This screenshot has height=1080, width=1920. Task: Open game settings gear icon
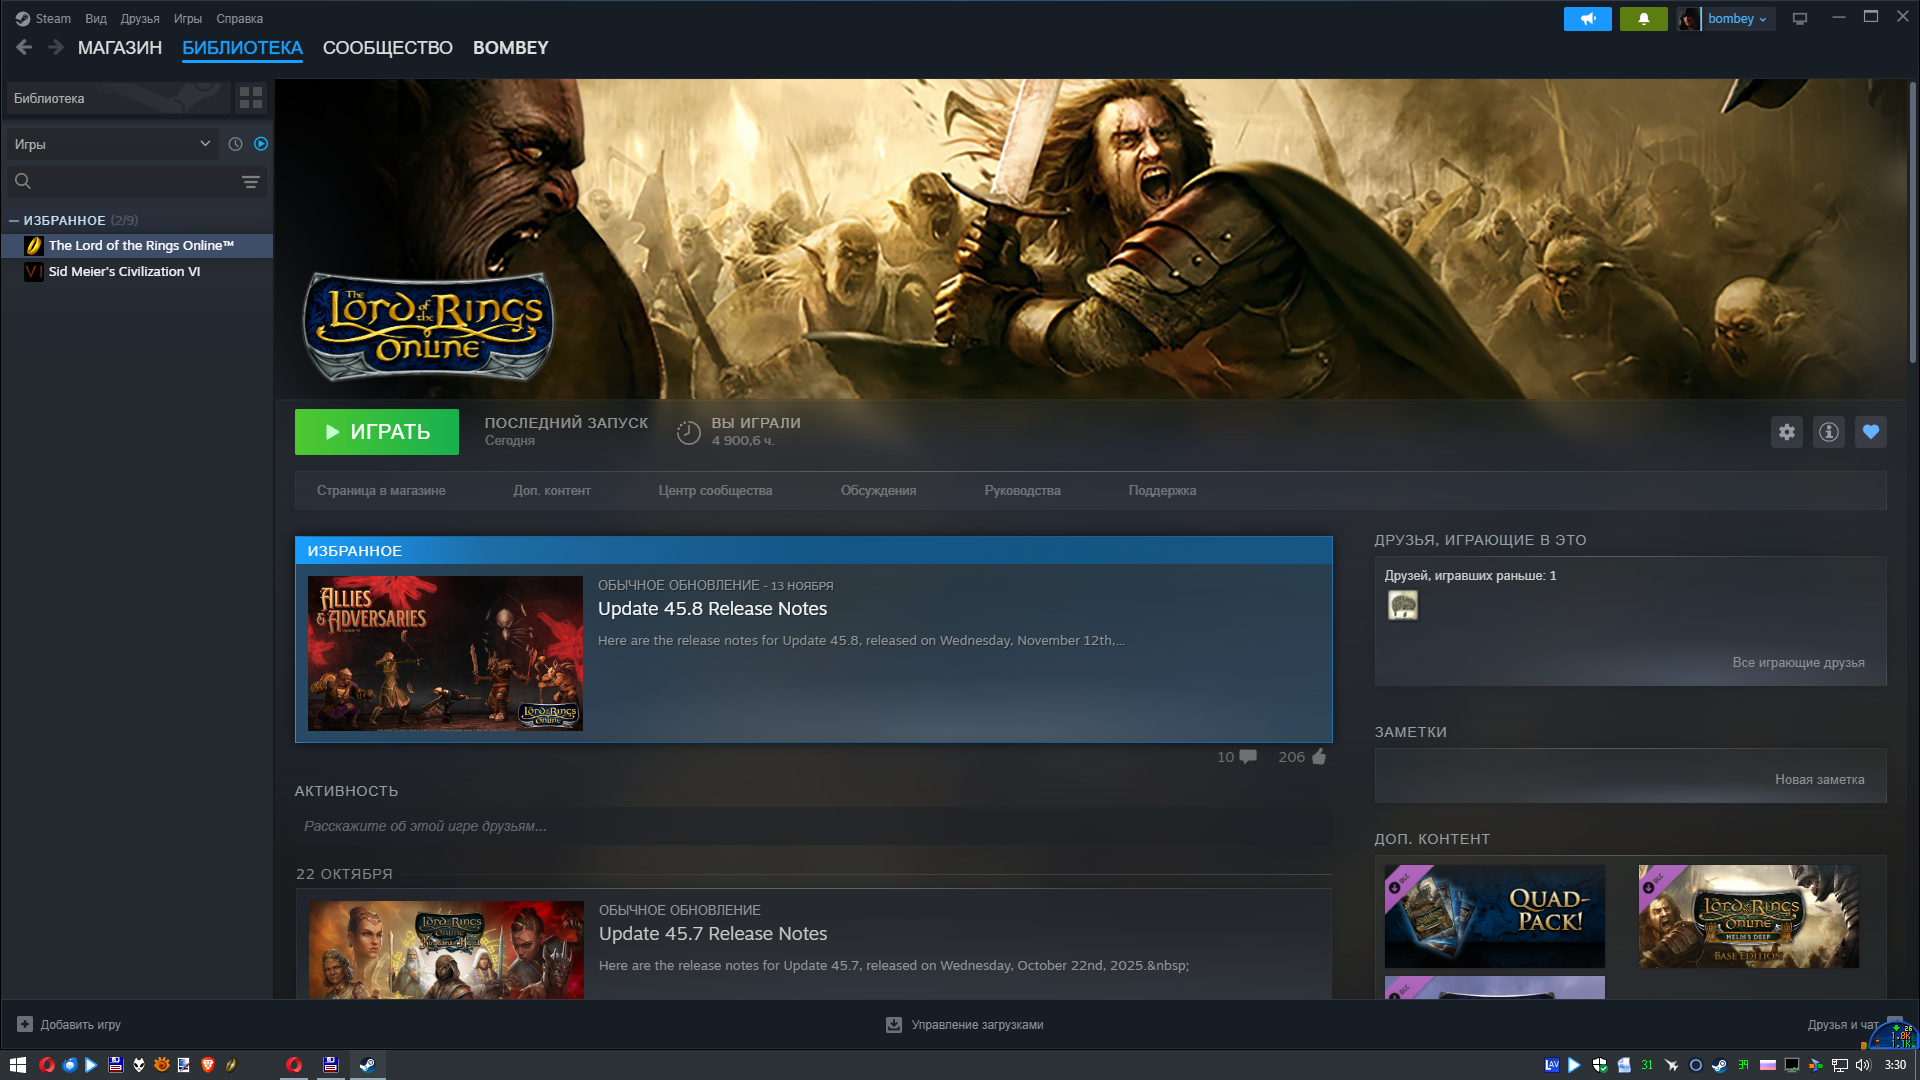(x=1787, y=432)
